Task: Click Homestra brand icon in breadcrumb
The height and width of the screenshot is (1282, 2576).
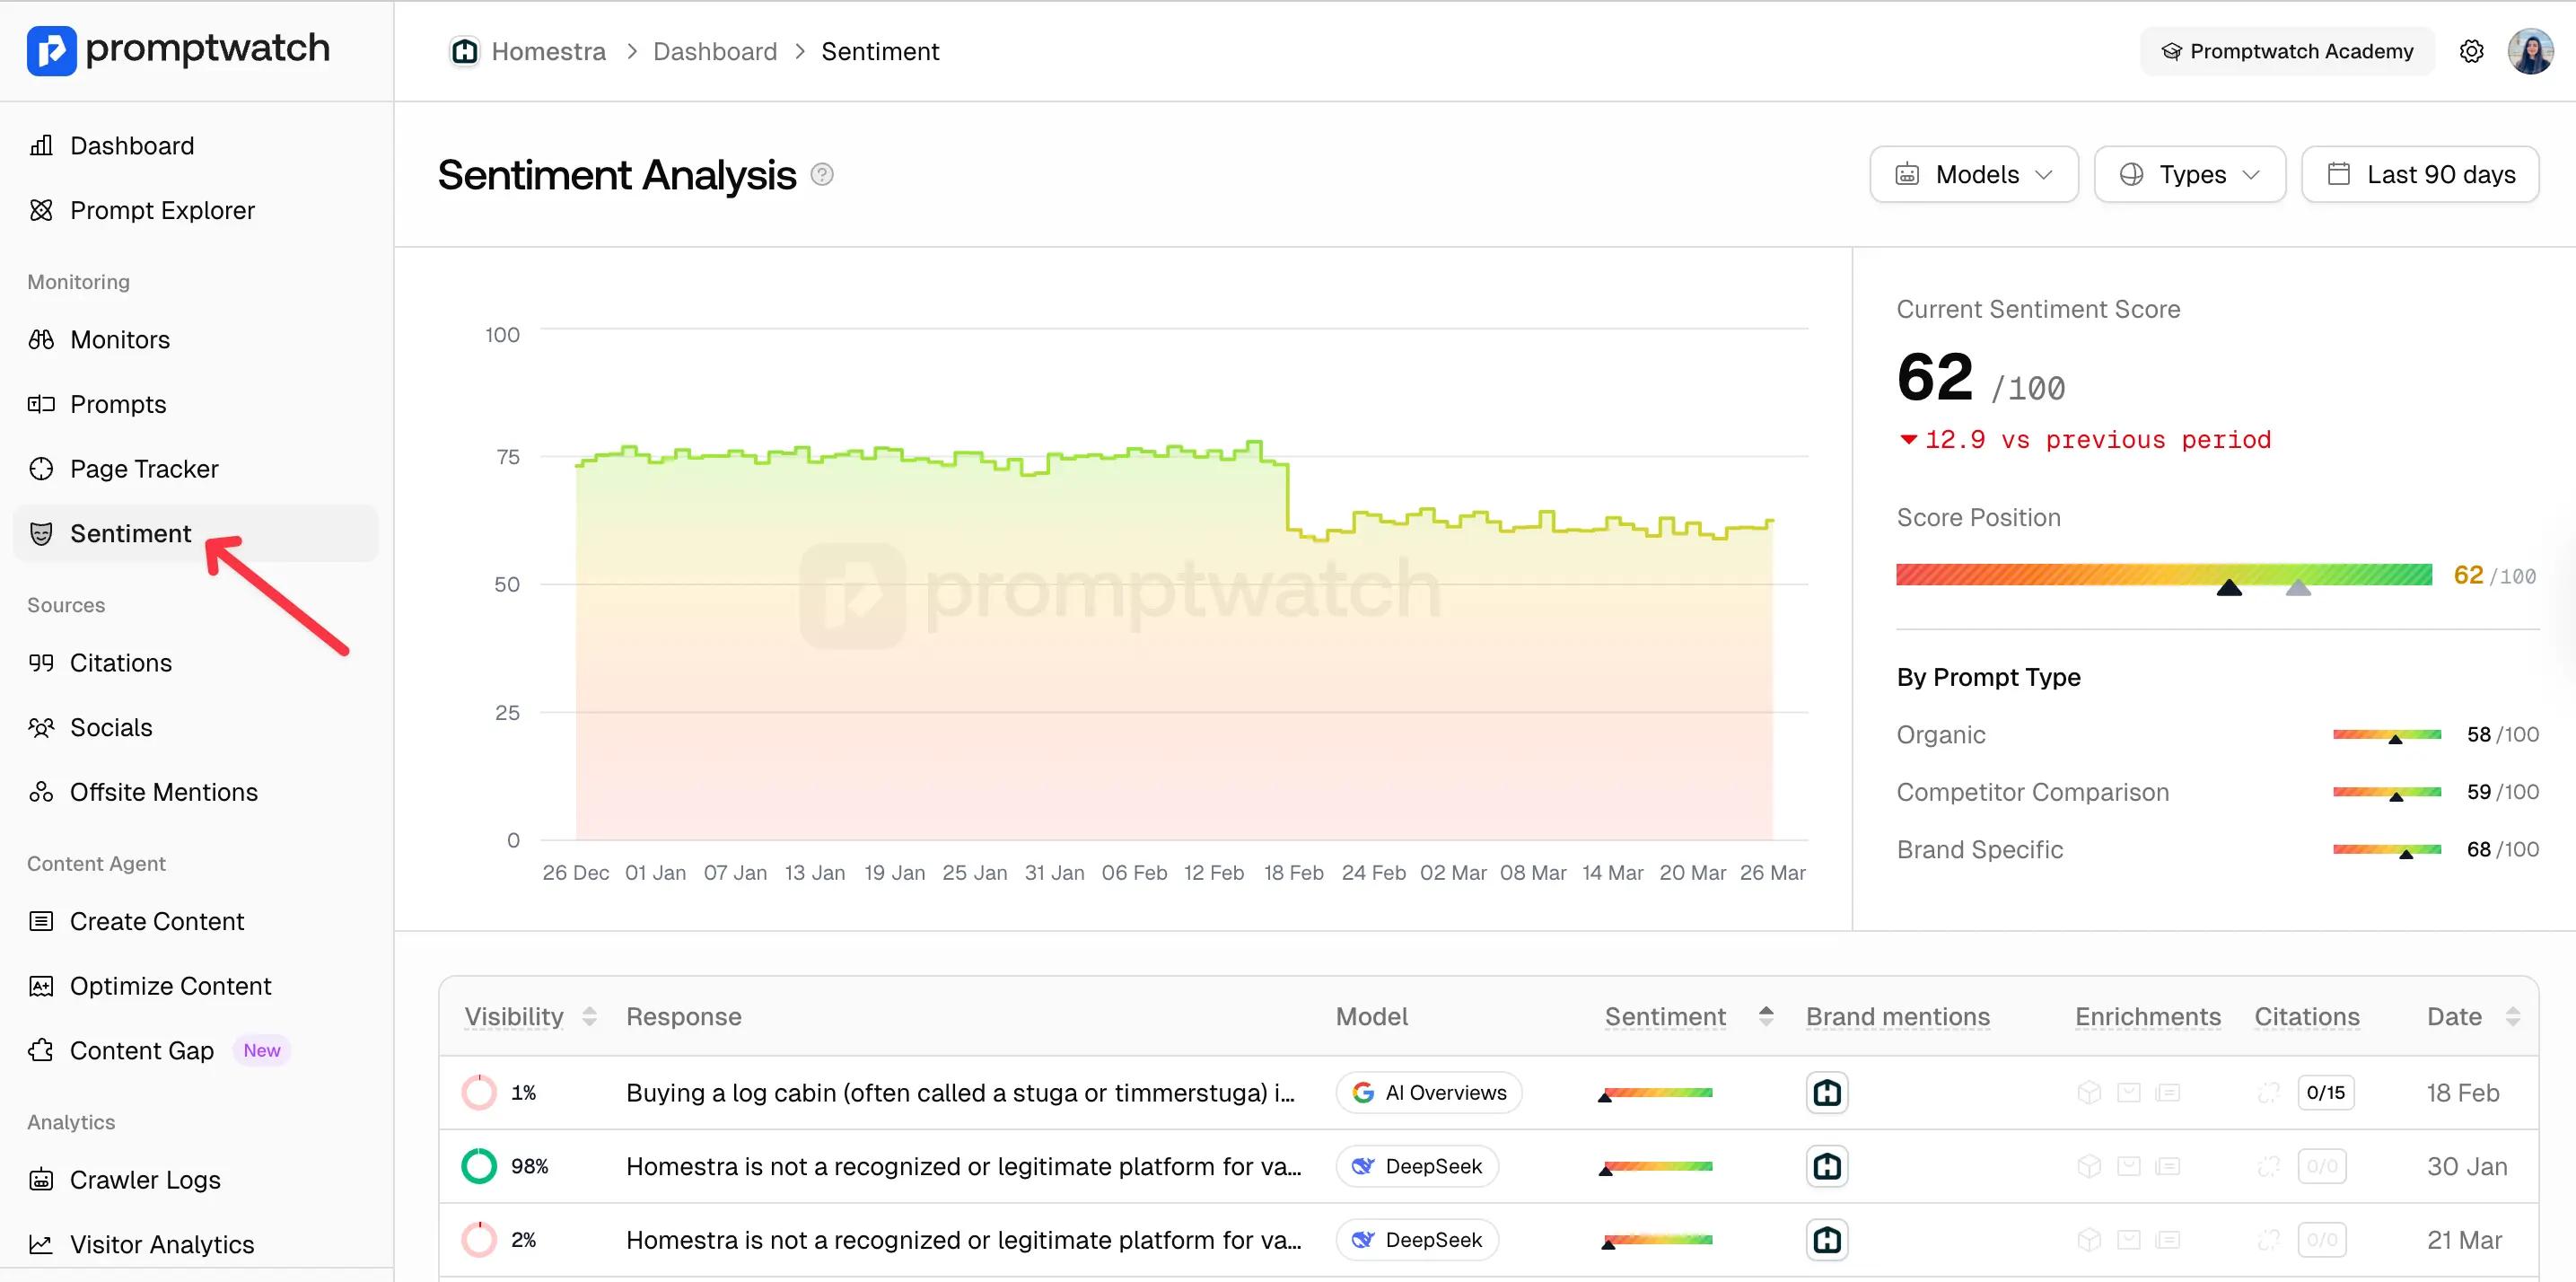Action: pyautogui.click(x=464, y=51)
